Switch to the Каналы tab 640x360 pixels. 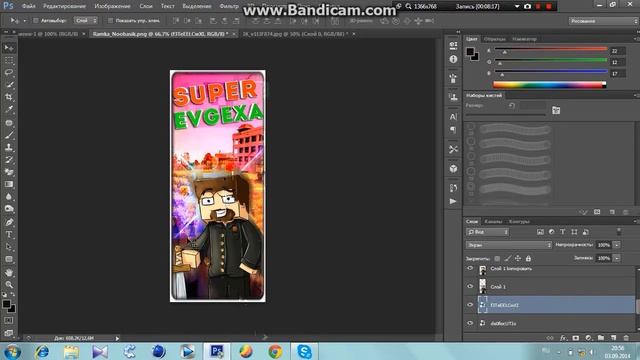pos(493,222)
